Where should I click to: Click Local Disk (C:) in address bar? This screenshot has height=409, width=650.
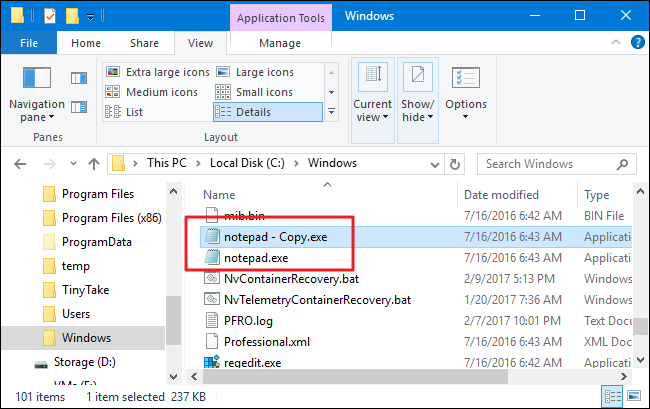[247, 163]
